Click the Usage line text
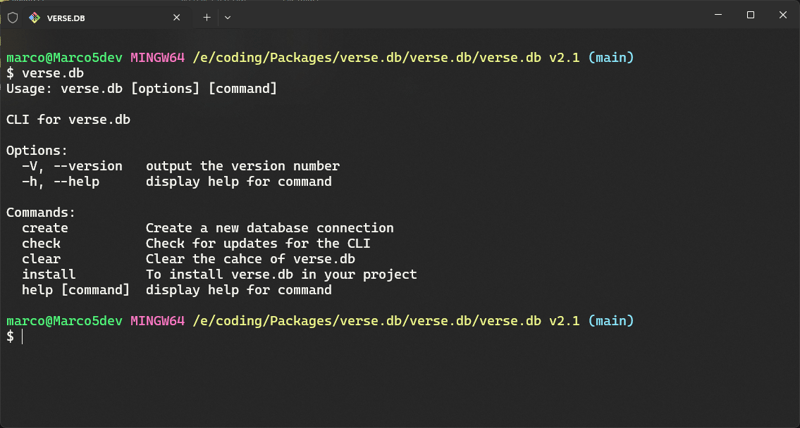The image size is (800, 428). pyautogui.click(x=141, y=89)
